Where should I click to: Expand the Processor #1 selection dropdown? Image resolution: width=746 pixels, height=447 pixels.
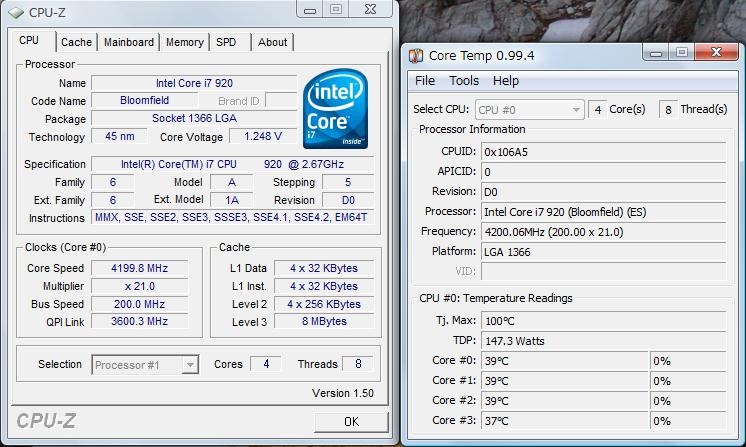tap(190, 365)
